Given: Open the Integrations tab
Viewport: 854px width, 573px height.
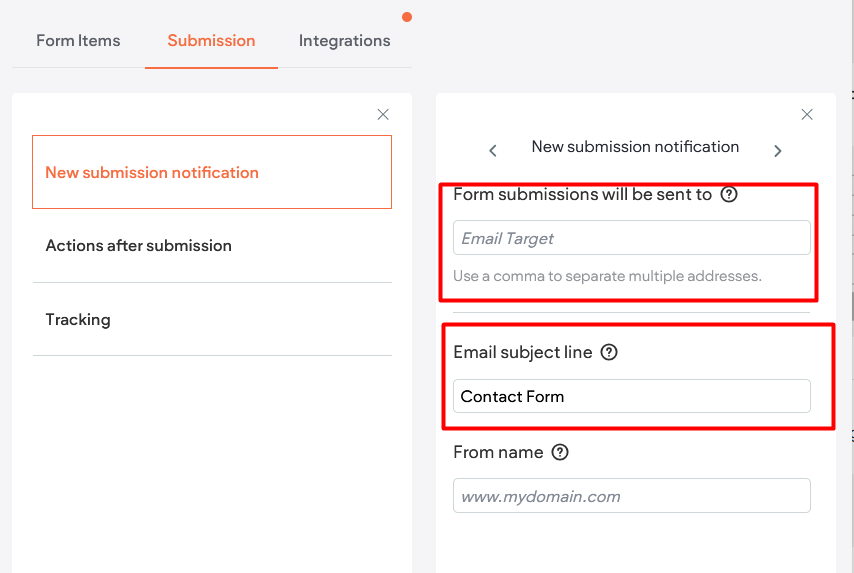Looking at the screenshot, I should coord(344,41).
